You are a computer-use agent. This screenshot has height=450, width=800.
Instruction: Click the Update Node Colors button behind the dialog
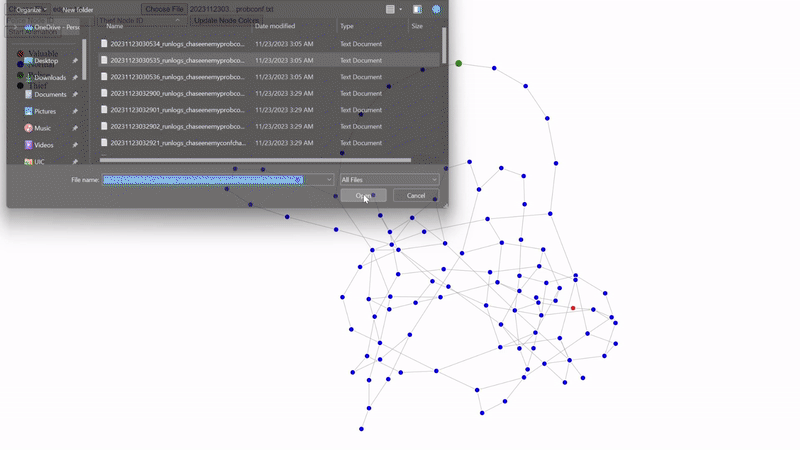tap(227, 20)
